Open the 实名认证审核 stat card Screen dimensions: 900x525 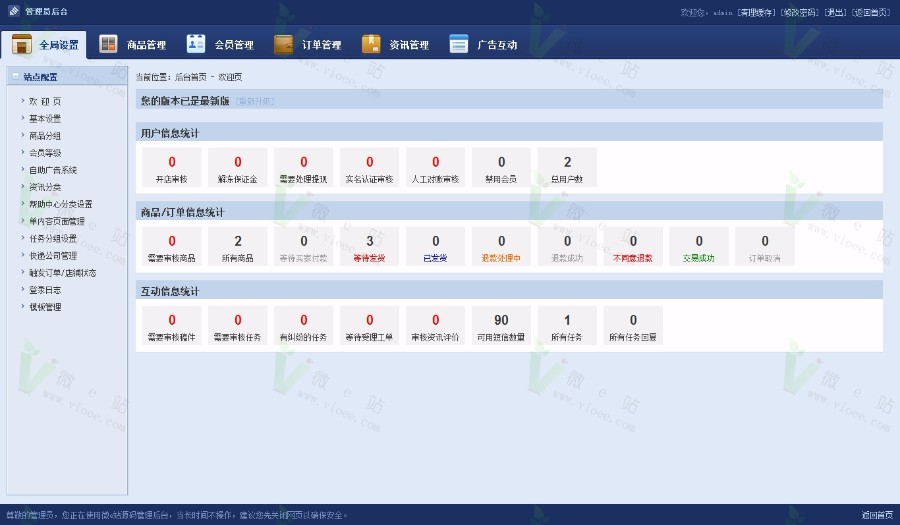pos(370,168)
